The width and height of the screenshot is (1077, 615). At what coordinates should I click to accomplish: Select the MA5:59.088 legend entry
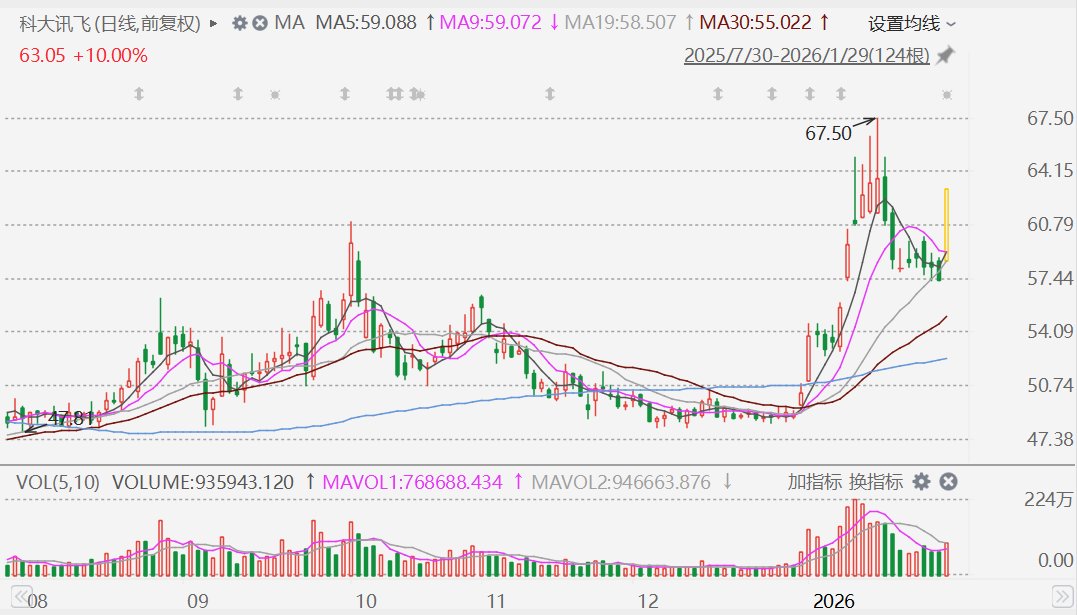(x=374, y=23)
